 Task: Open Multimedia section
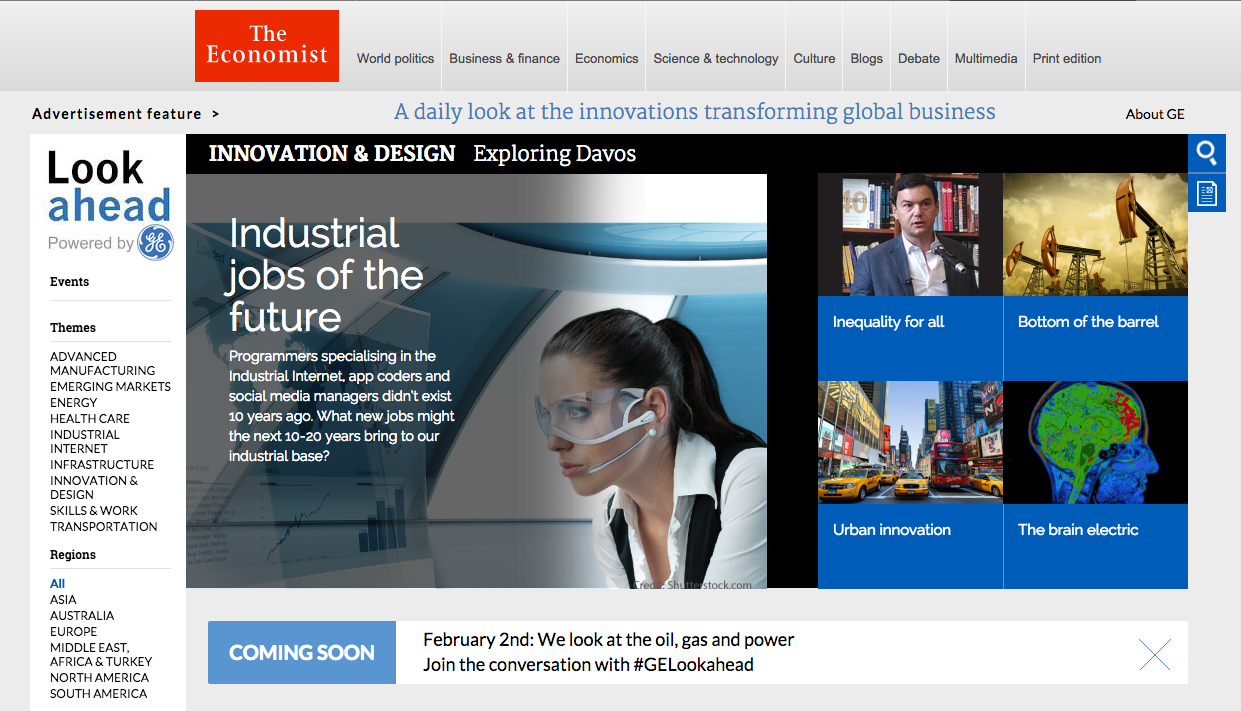pyautogui.click(x=986, y=58)
